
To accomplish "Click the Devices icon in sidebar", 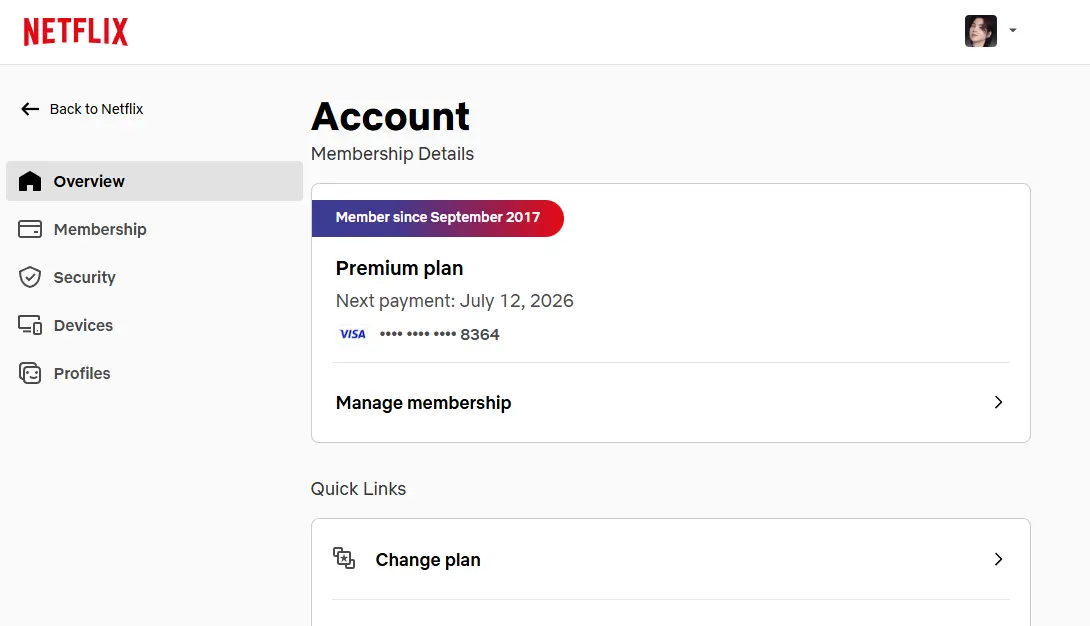I will (x=30, y=325).
